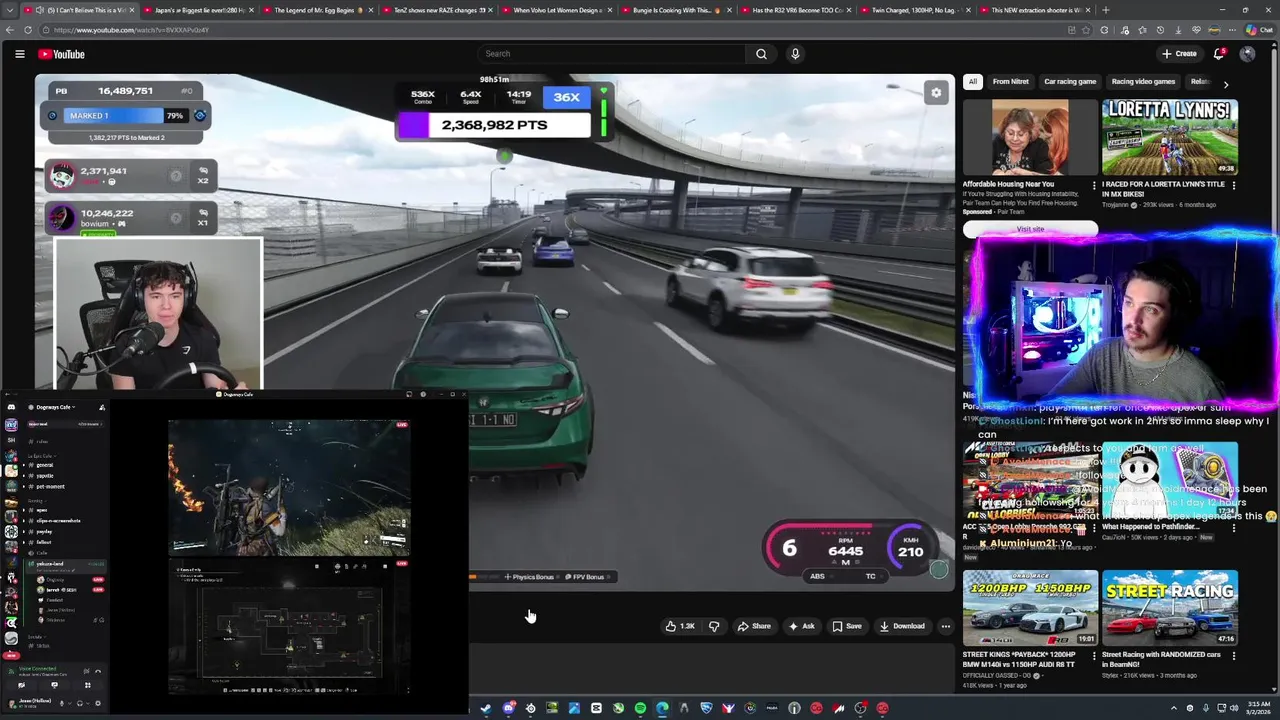Image resolution: width=1280 pixels, height=720 pixels.
Task: Open video player settings gear
Action: pyautogui.click(x=936, y=93)
